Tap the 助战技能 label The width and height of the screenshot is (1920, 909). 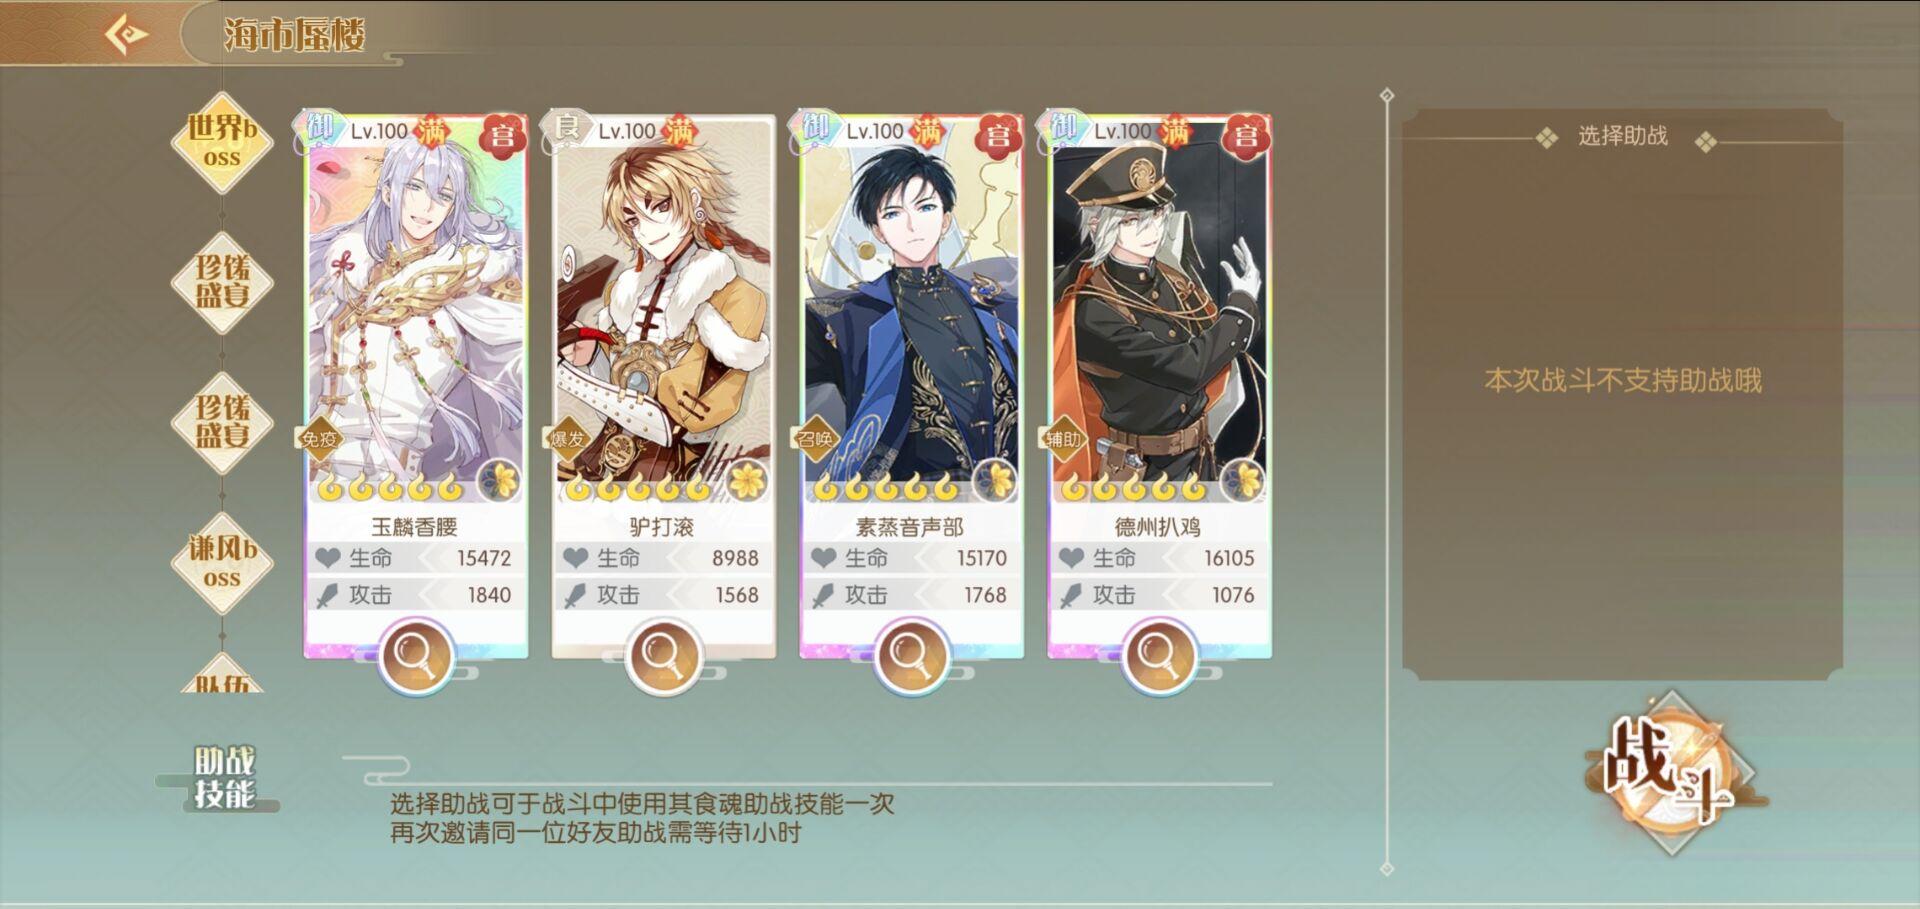pos(224,777)
